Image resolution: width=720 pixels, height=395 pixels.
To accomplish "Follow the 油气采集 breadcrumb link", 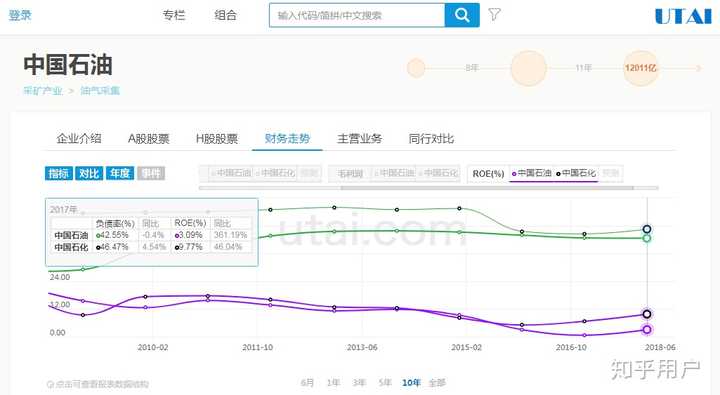I will (x=100, y=90).
